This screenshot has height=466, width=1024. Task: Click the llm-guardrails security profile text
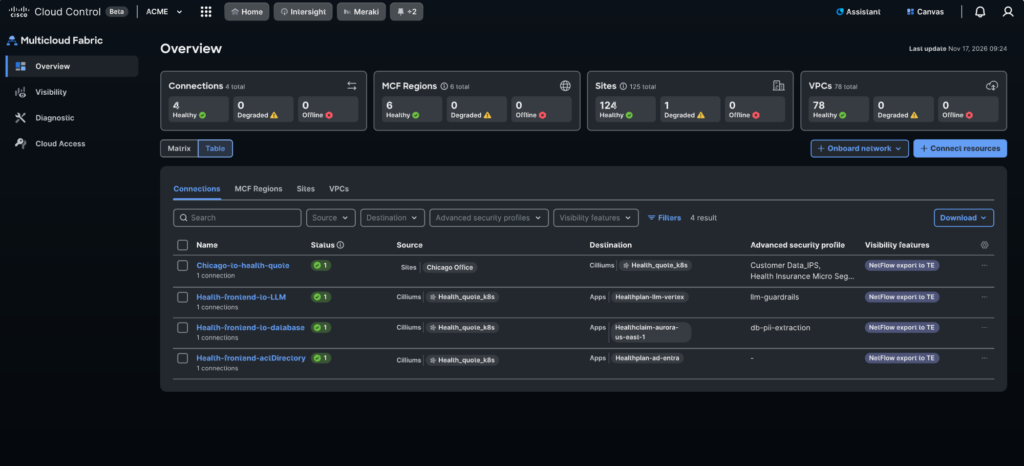775,297
